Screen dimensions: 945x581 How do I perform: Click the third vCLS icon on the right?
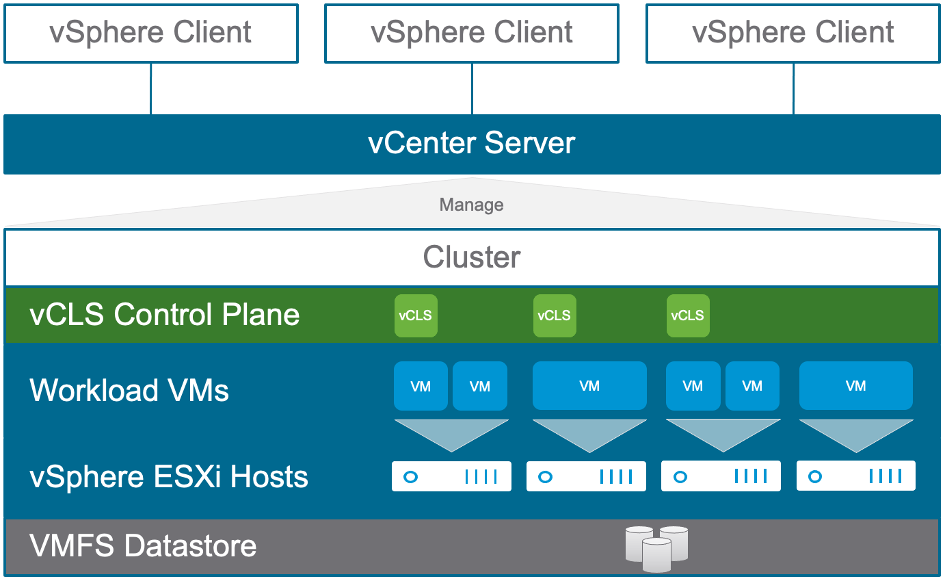tap(688, 315)
